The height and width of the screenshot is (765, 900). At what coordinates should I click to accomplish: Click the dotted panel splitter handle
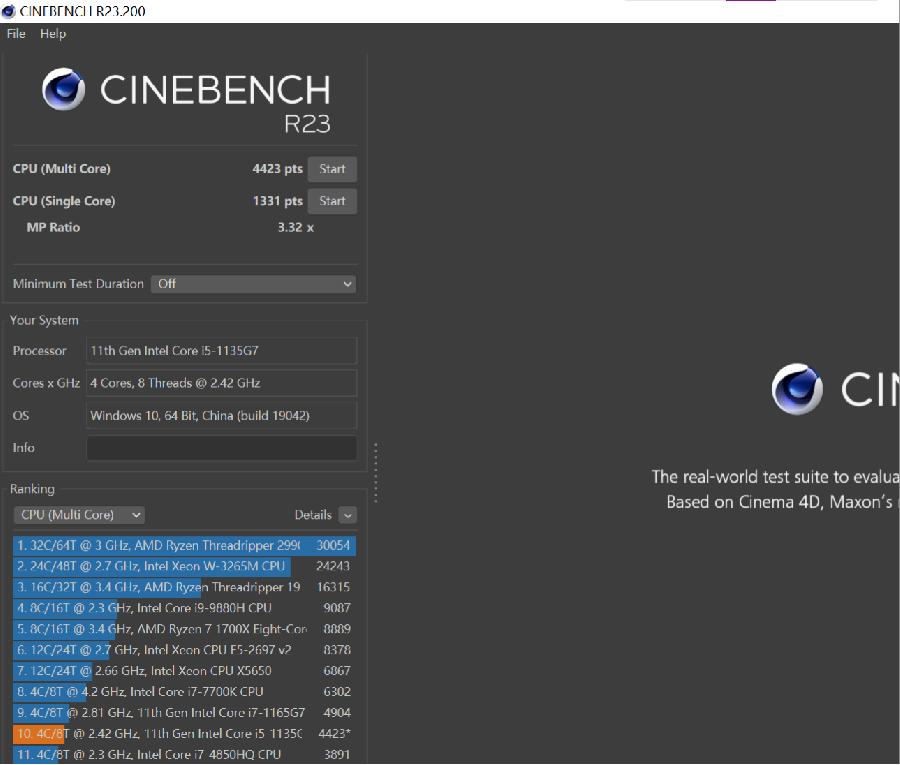375,472
